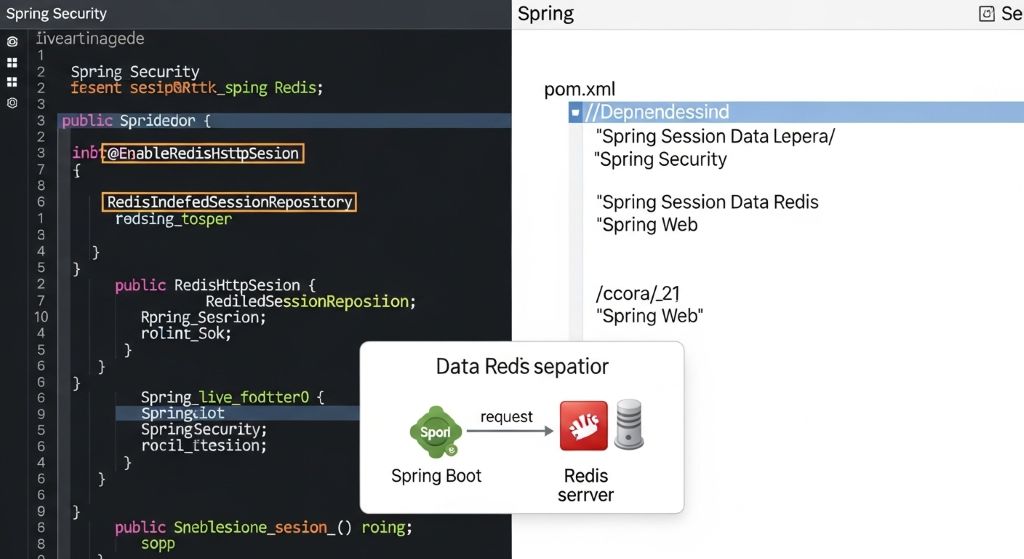Collapse the //Depnendessind tree node

(x=575, y=112)
